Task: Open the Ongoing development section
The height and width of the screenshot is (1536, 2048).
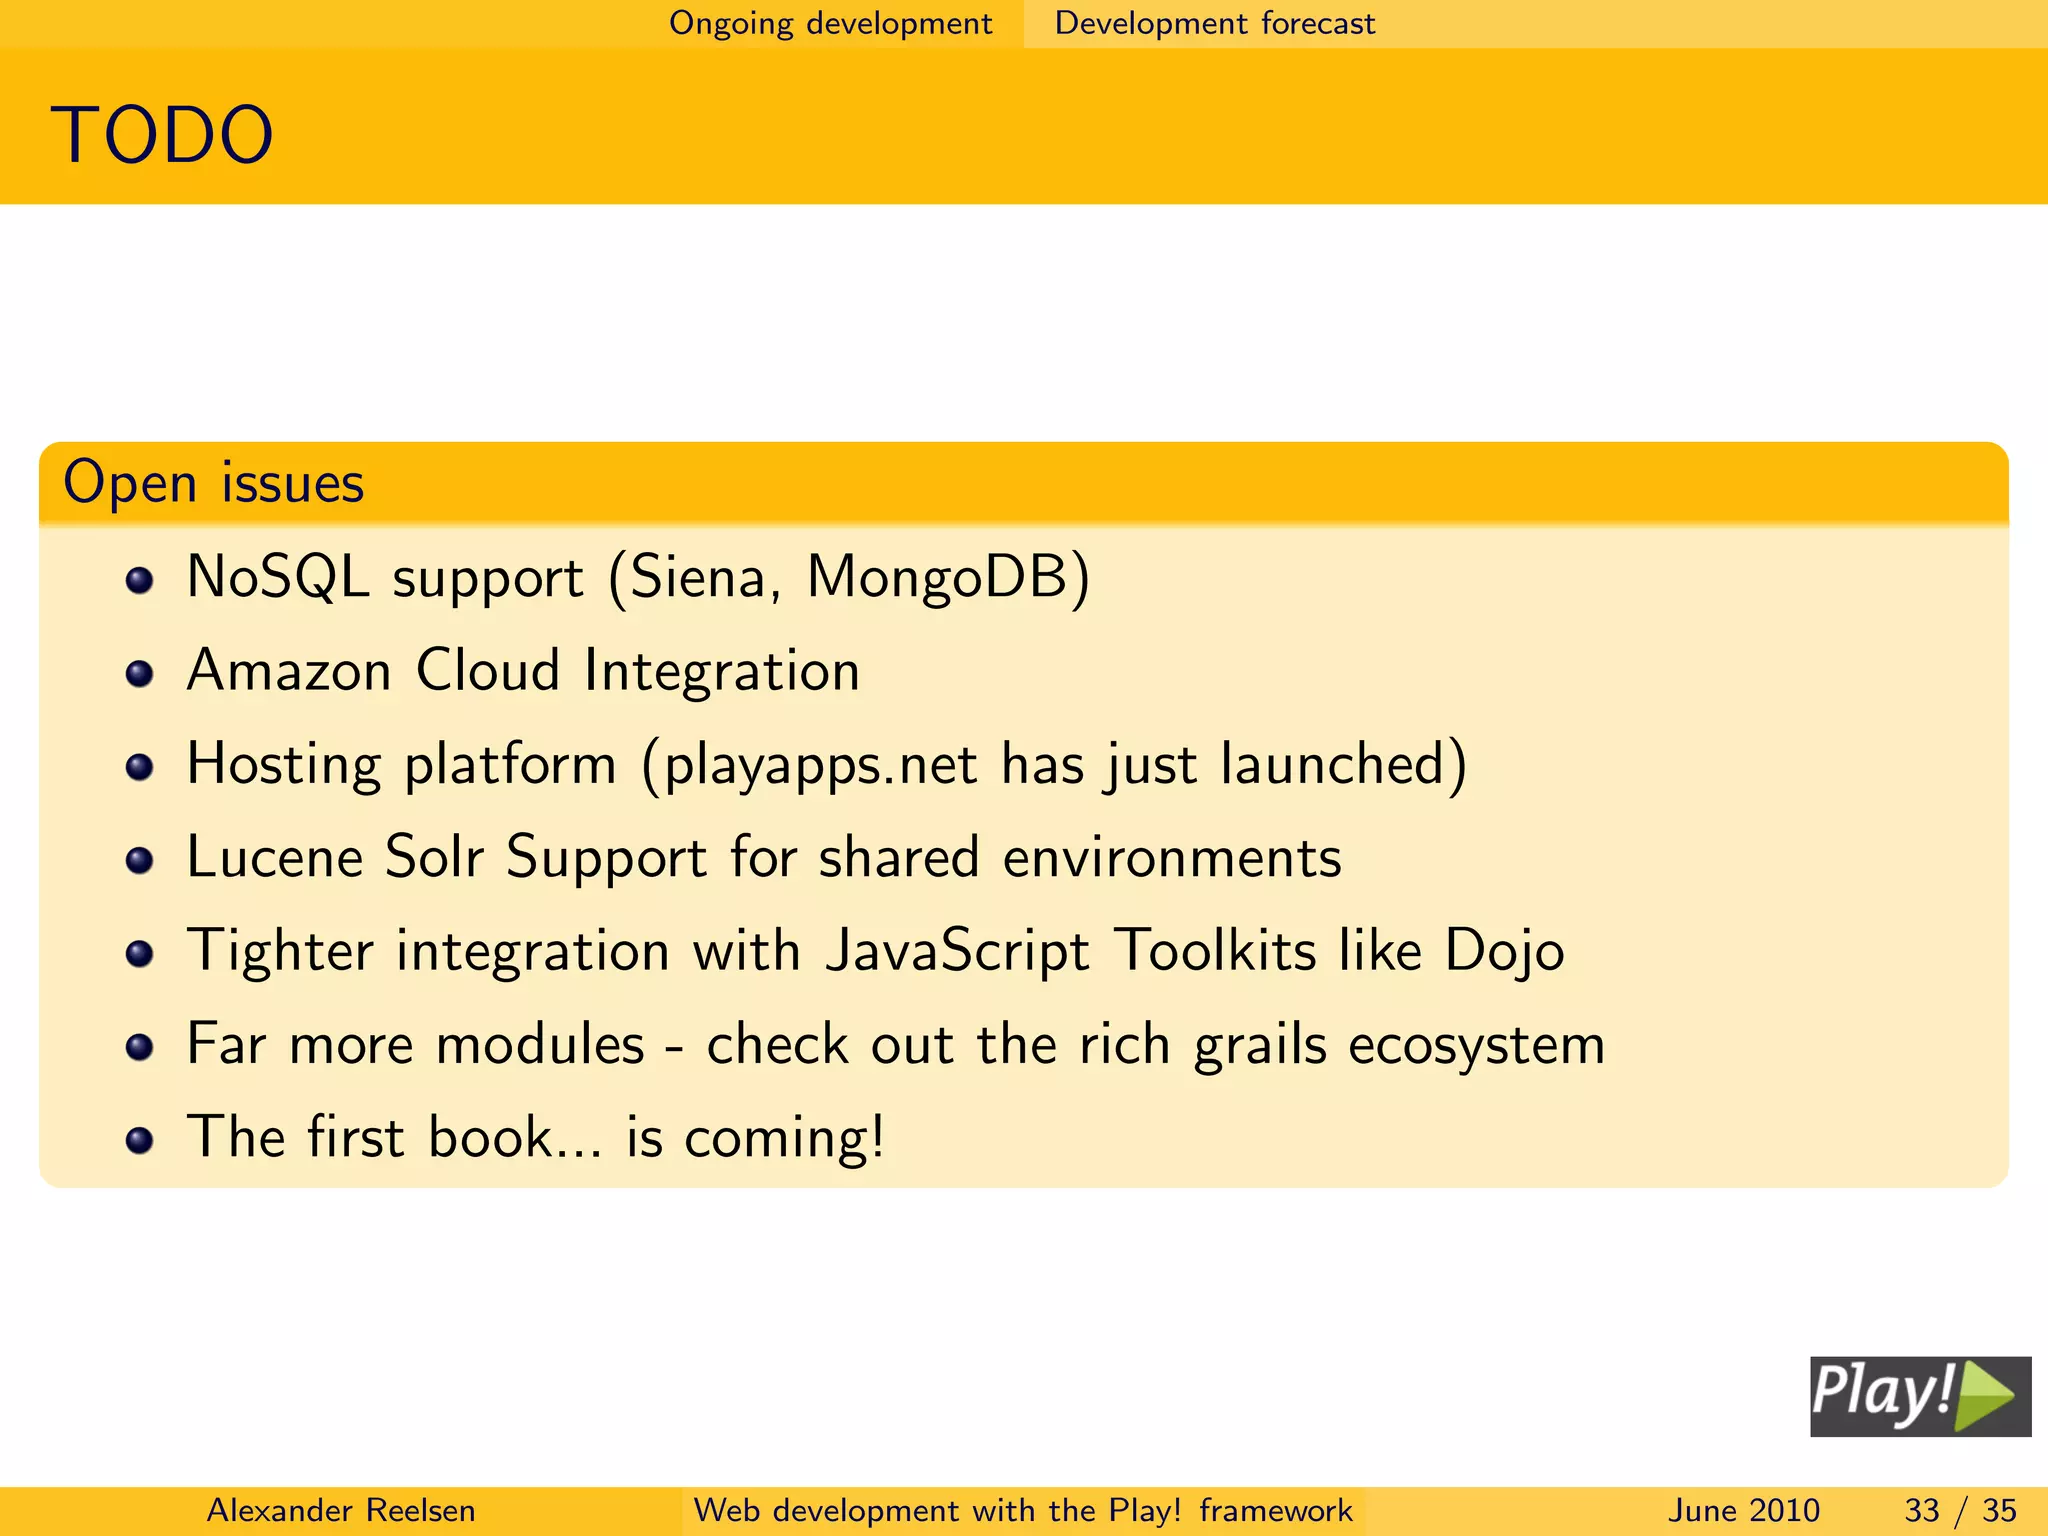Action: [830, 23]
